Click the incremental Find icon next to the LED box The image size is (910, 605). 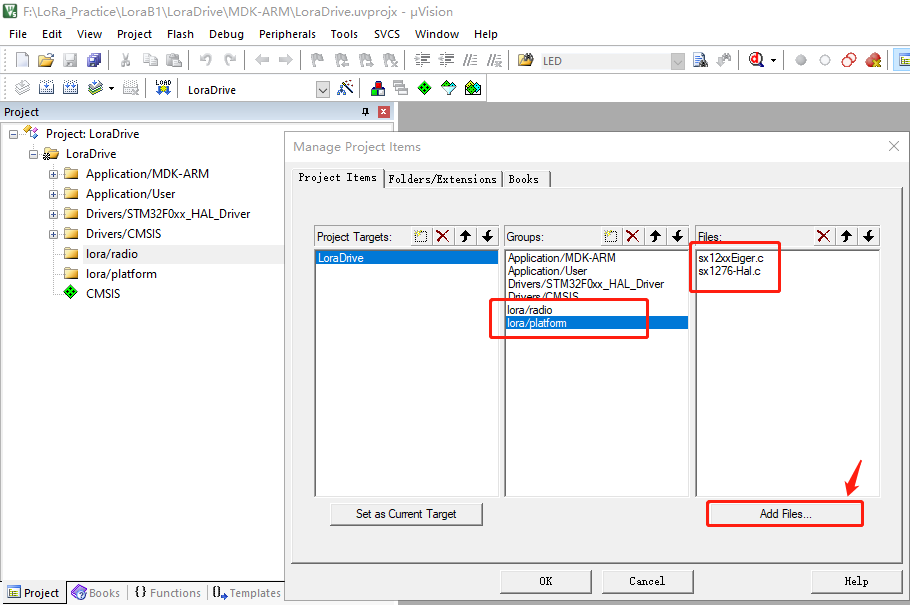click(x=724, y=60)
